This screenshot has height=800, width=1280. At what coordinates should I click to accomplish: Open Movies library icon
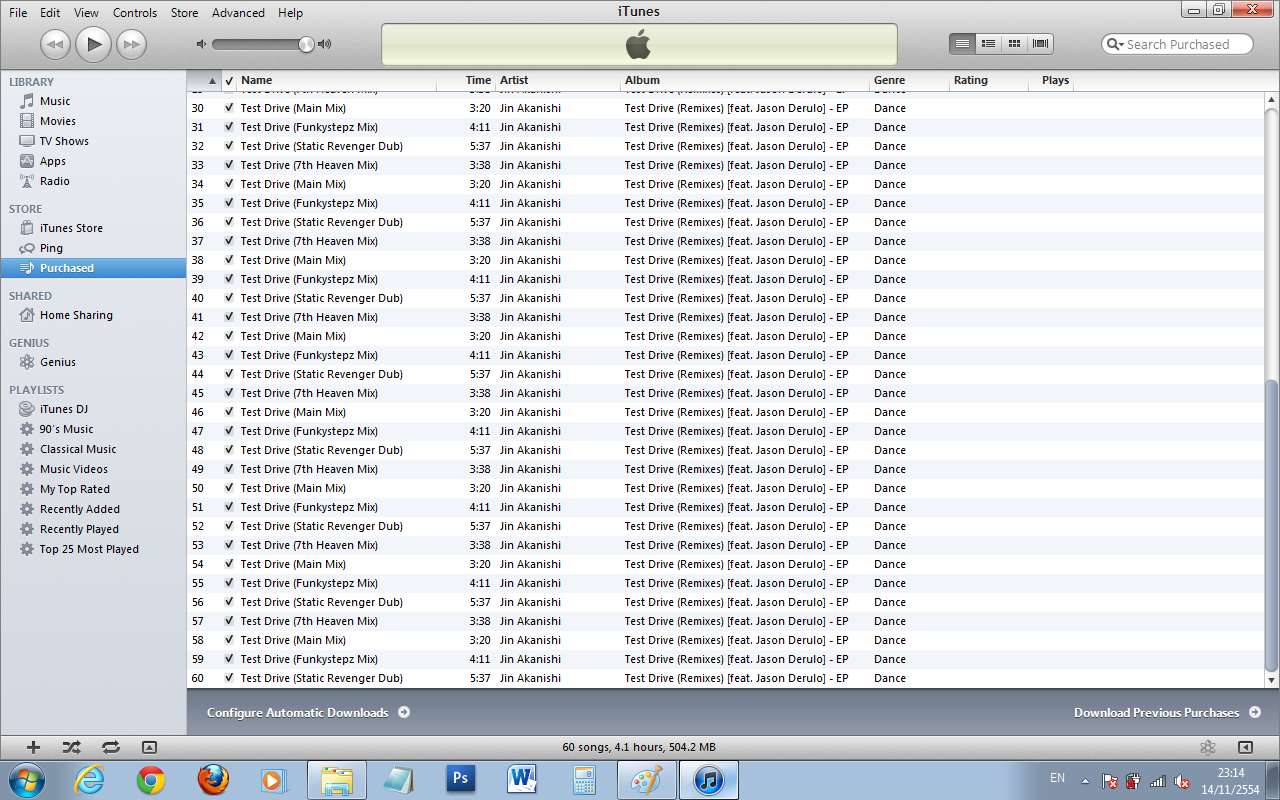pyautogui.click(x=27, y=121)
